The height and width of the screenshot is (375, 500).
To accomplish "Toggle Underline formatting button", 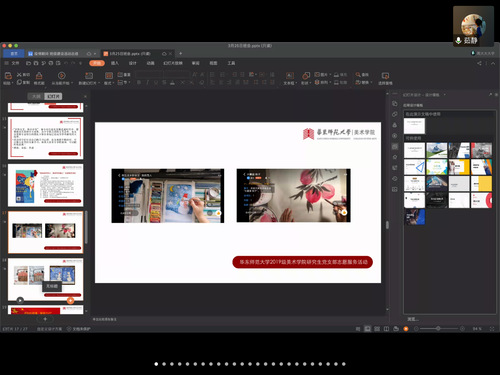I will coord(156,82).
